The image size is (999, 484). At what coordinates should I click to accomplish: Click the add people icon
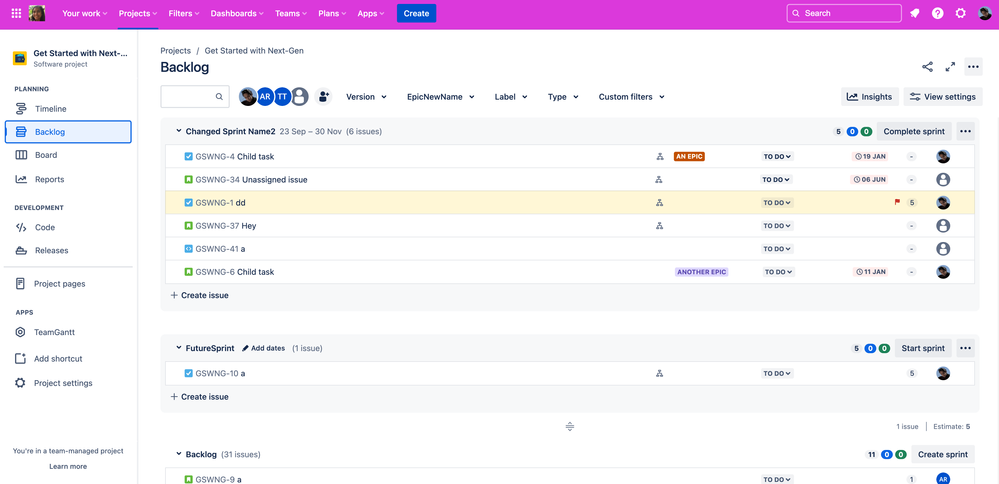coord(324,97)
